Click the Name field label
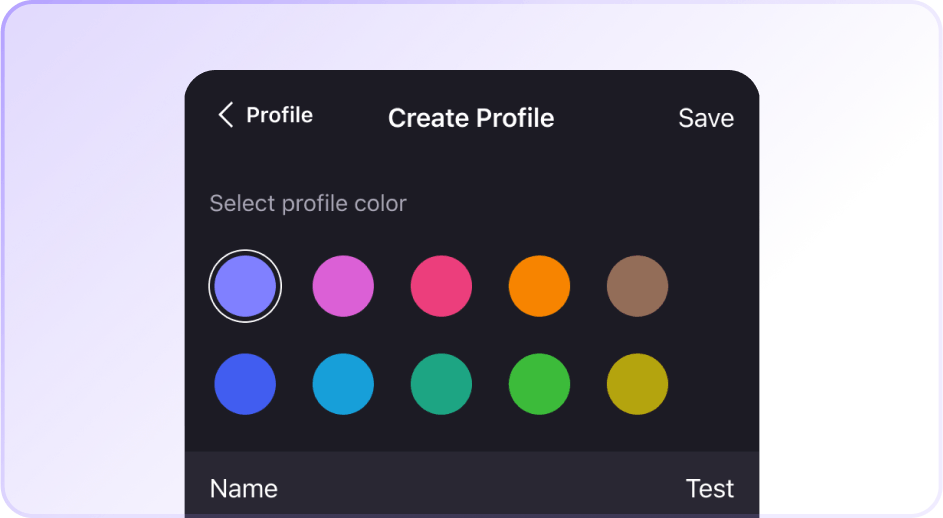 [x=243, y=489]
